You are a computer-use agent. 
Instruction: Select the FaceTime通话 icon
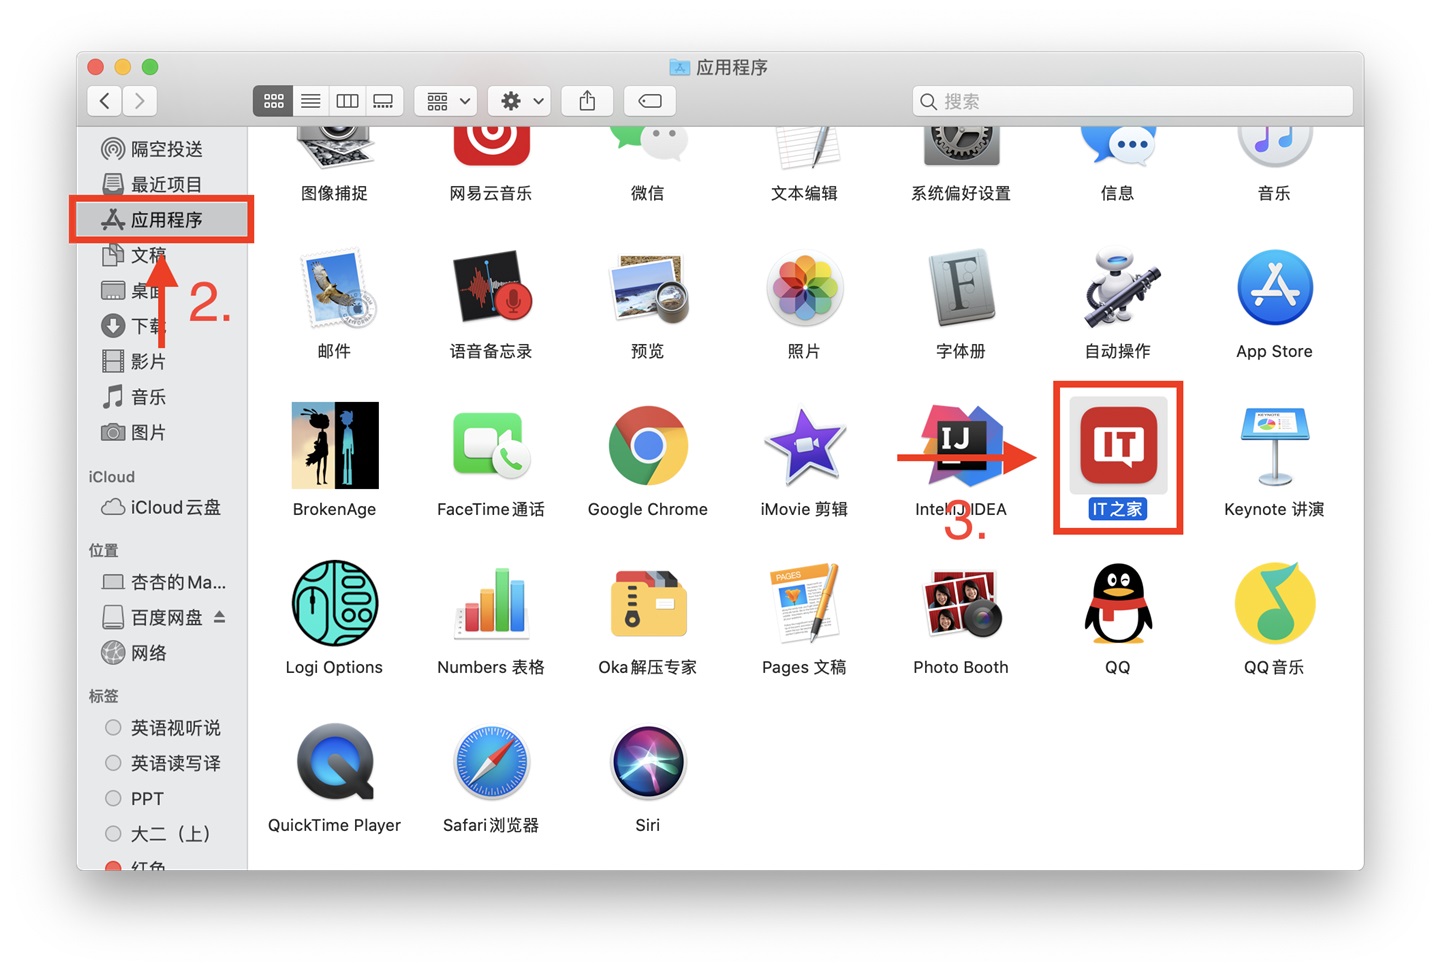click(x=491, y=445)
